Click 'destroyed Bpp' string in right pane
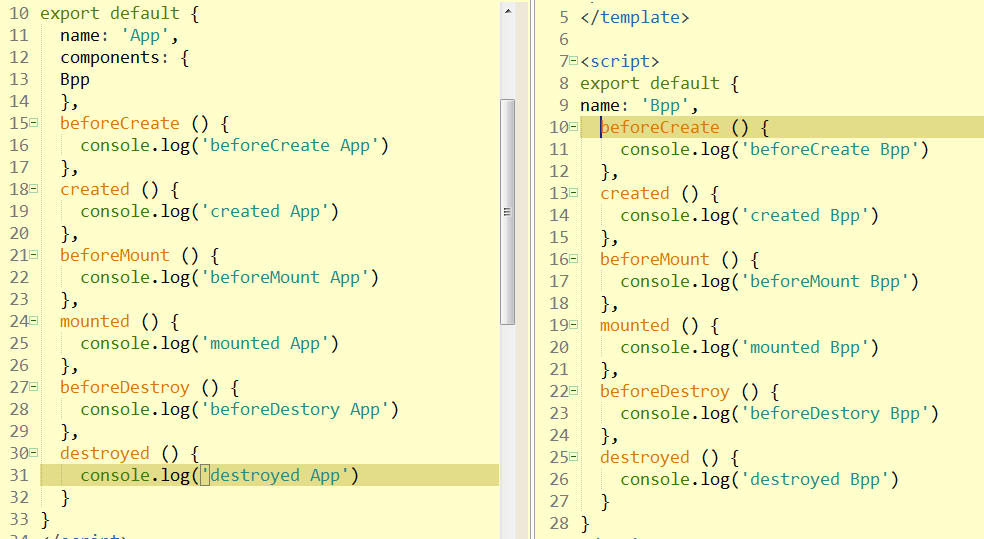The image size is (984, 539). point(815,479)
